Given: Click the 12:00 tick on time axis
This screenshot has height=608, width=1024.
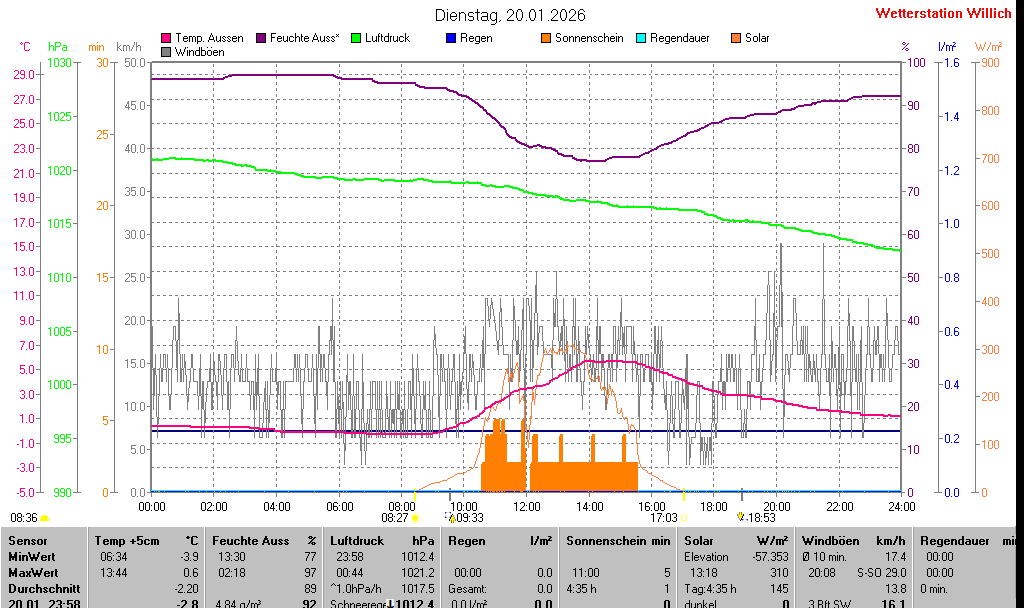Looking at the screenshot, I should [526, 507].
